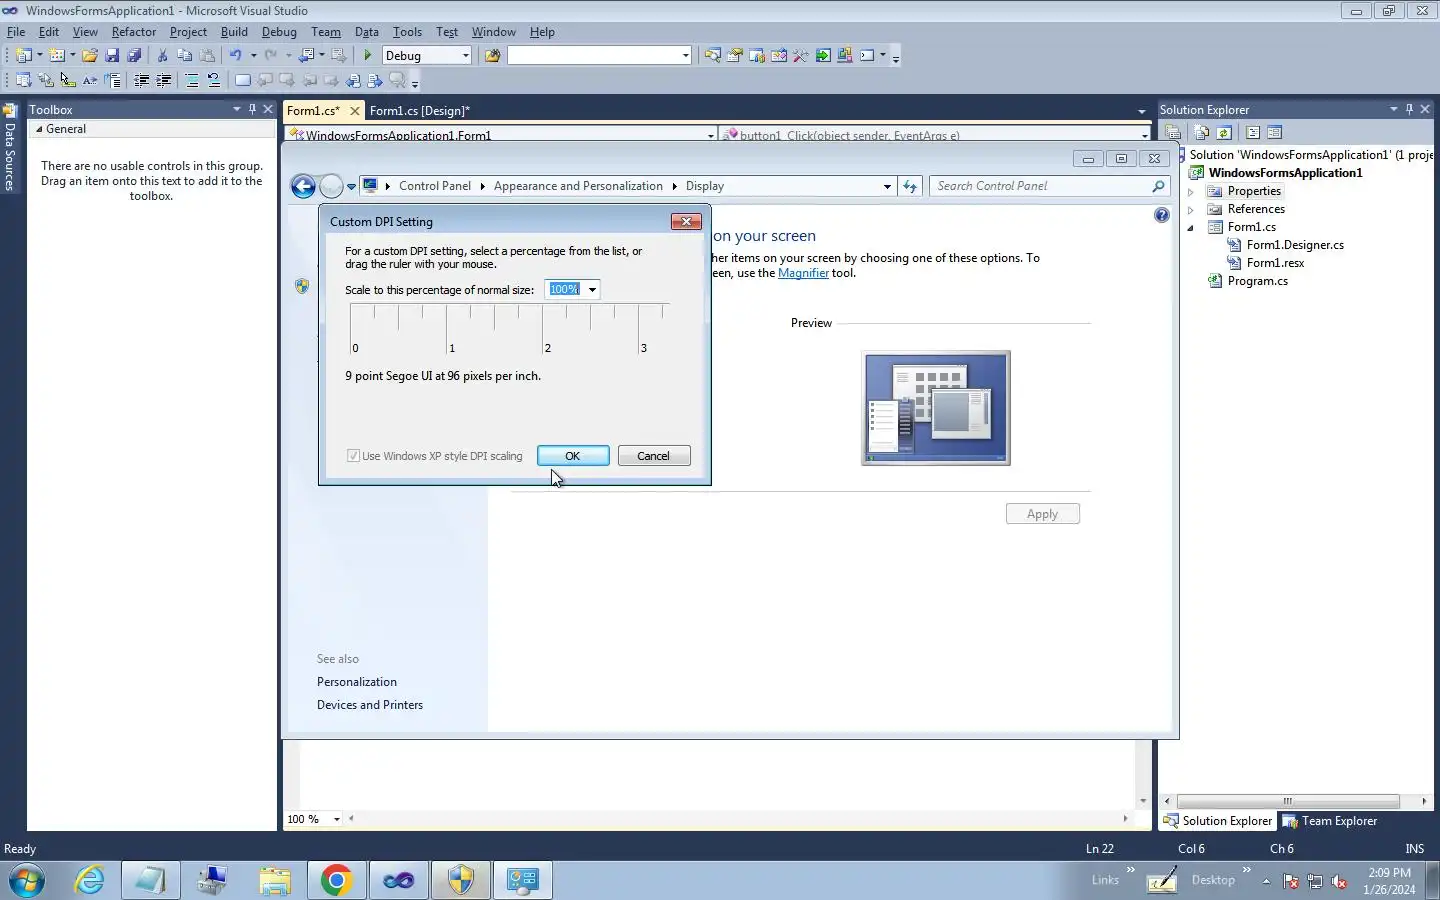Image resolution: width=1440 pixels, height=900 pixels.
Task: Click OK in Custom DPI Setting dialog
Action: [x=573, y=456]
